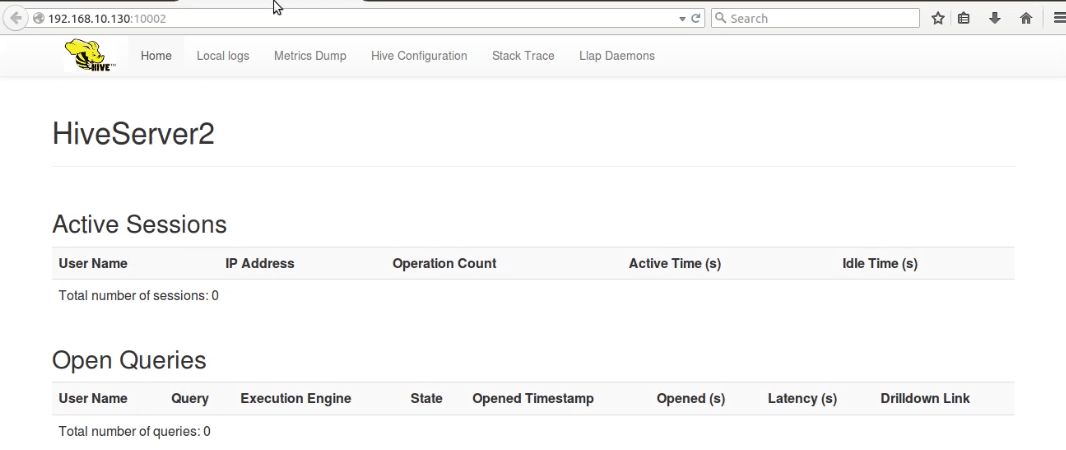1066x450 pixels.
Task: Open Hive Configuration page
Action: [x=419, y=56]
